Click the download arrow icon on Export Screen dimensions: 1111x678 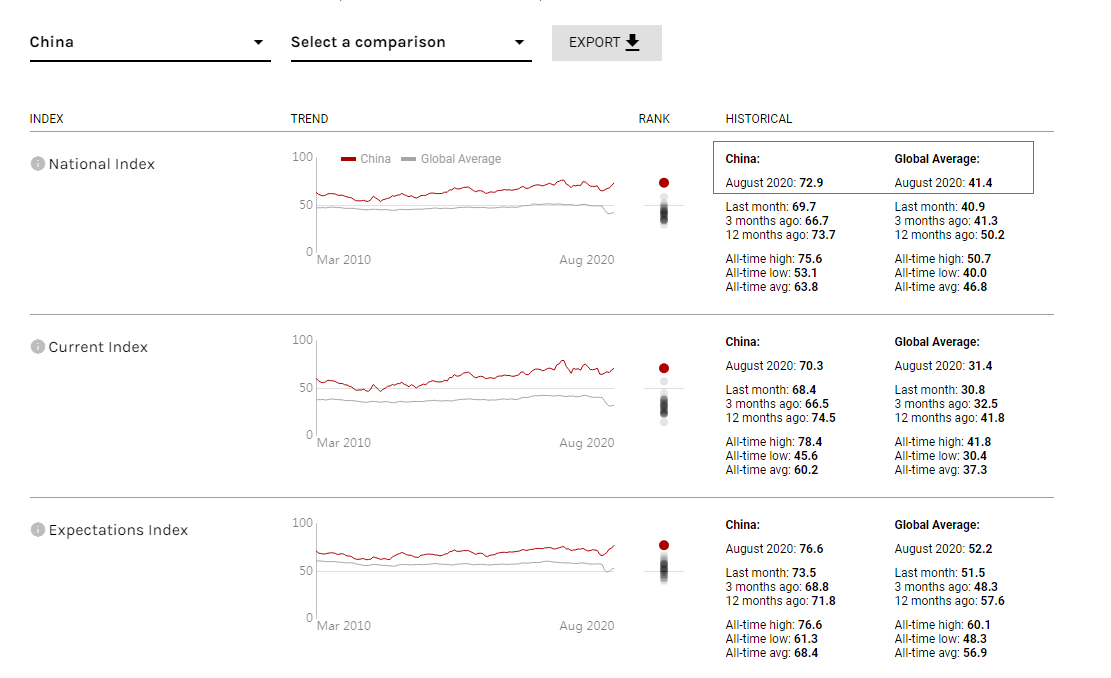632,42
